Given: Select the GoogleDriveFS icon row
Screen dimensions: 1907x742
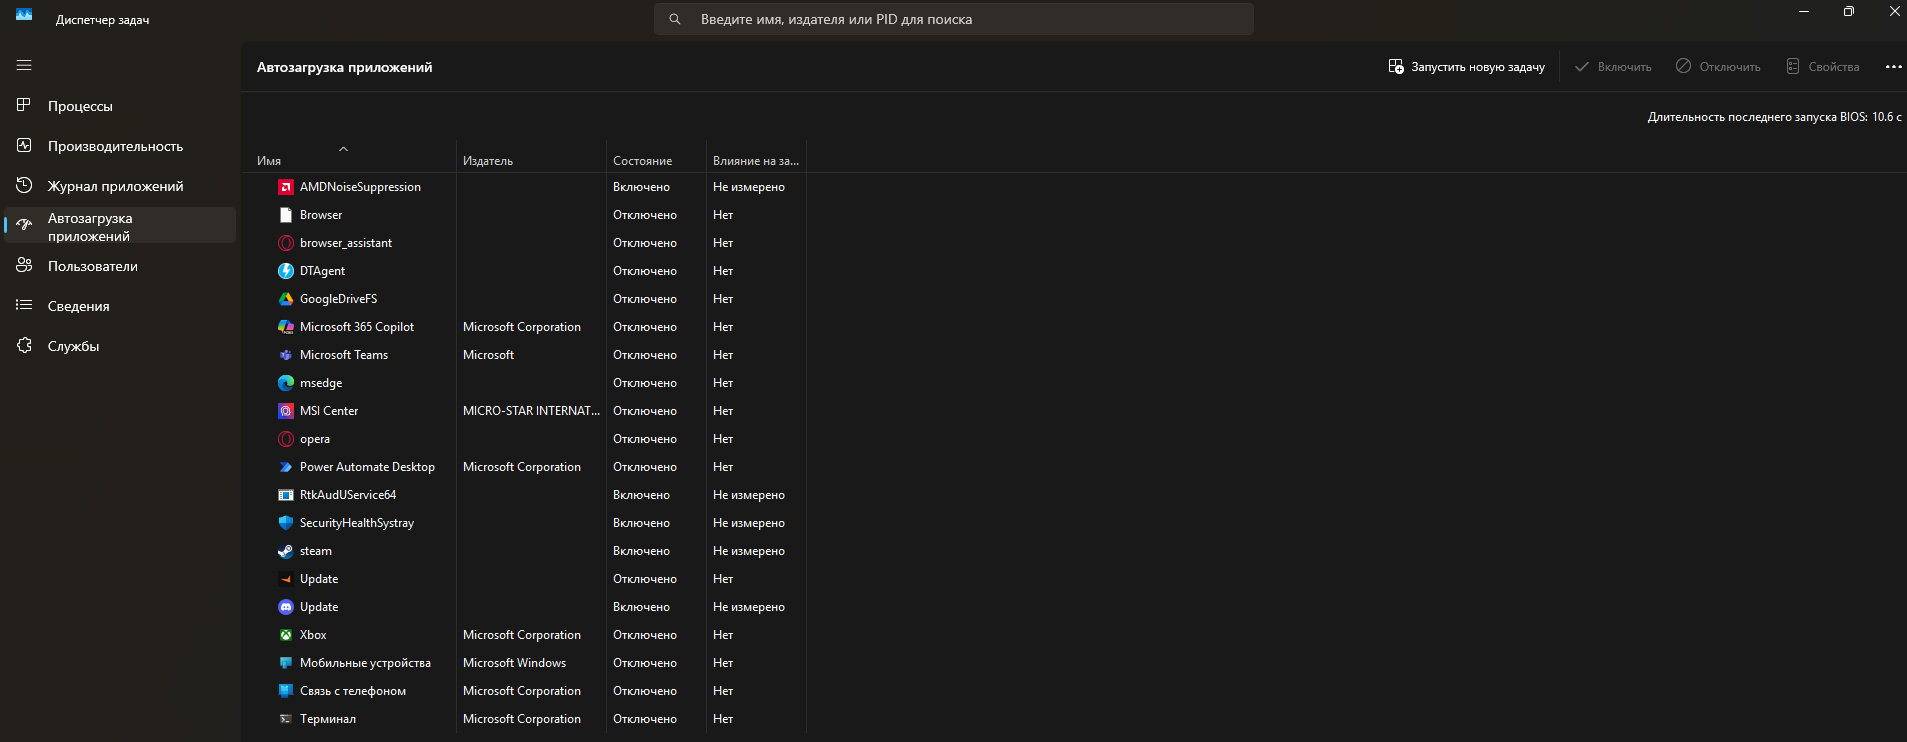Looking at the screenshot, I should [x=286, y=299].
